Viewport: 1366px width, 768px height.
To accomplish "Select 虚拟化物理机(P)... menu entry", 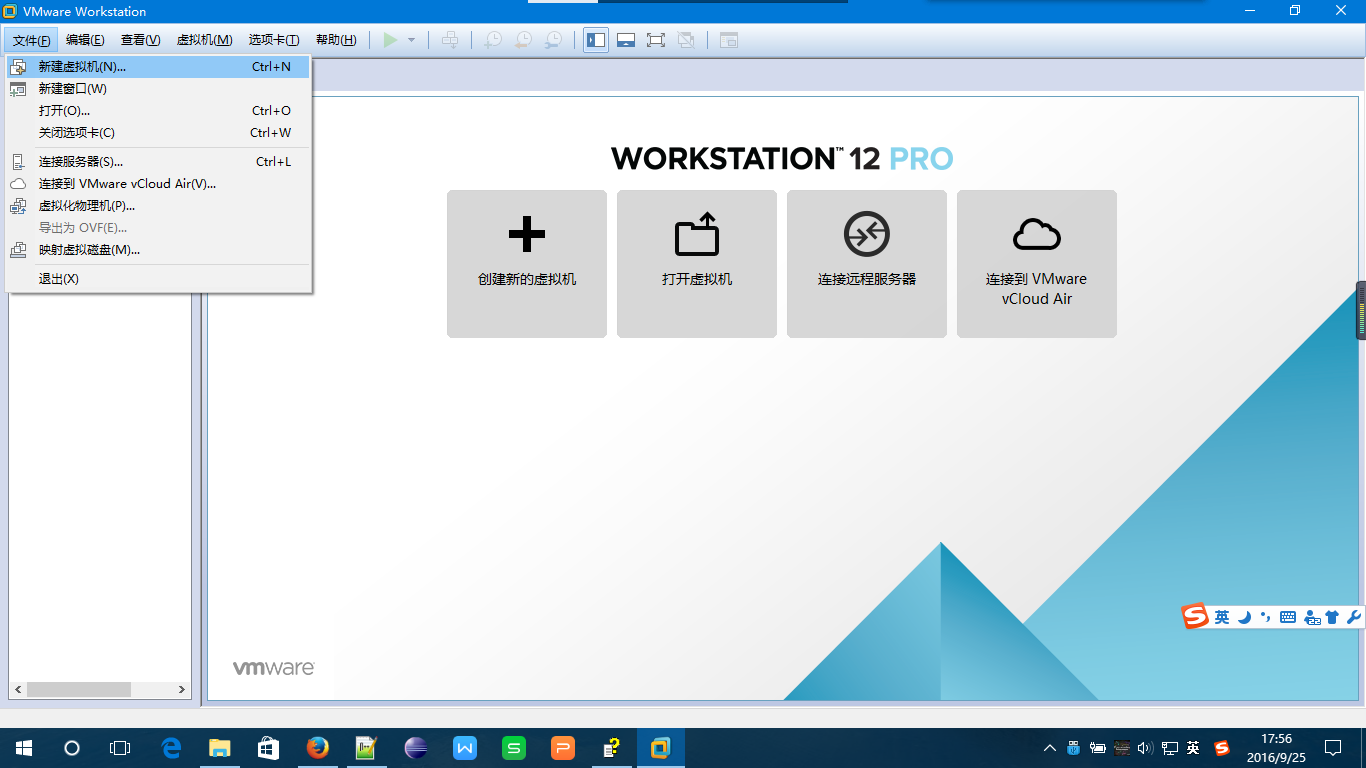I will tap(158, 206).
